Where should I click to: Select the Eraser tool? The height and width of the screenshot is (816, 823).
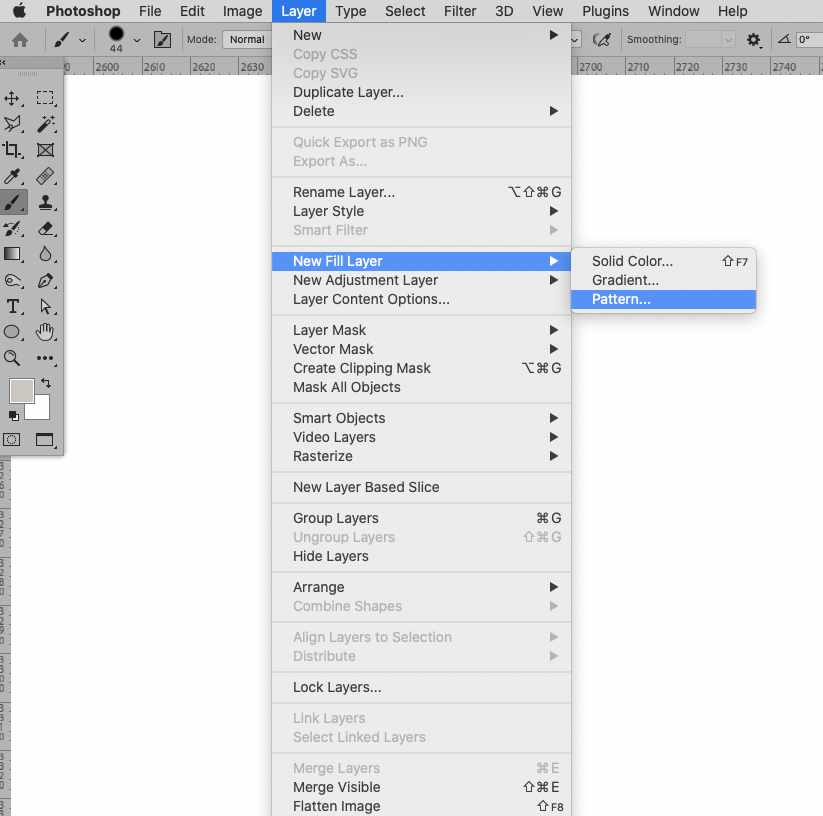[46, 228]
